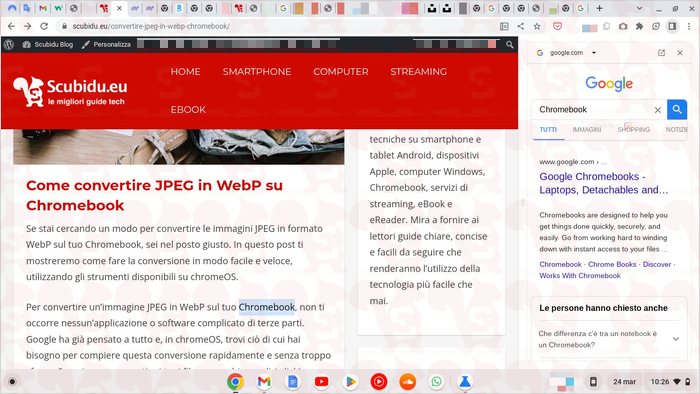700x394 pixels.
Task: Click the admin bar search magnifier
Action: pyautogui.click(x=509, y=44)
